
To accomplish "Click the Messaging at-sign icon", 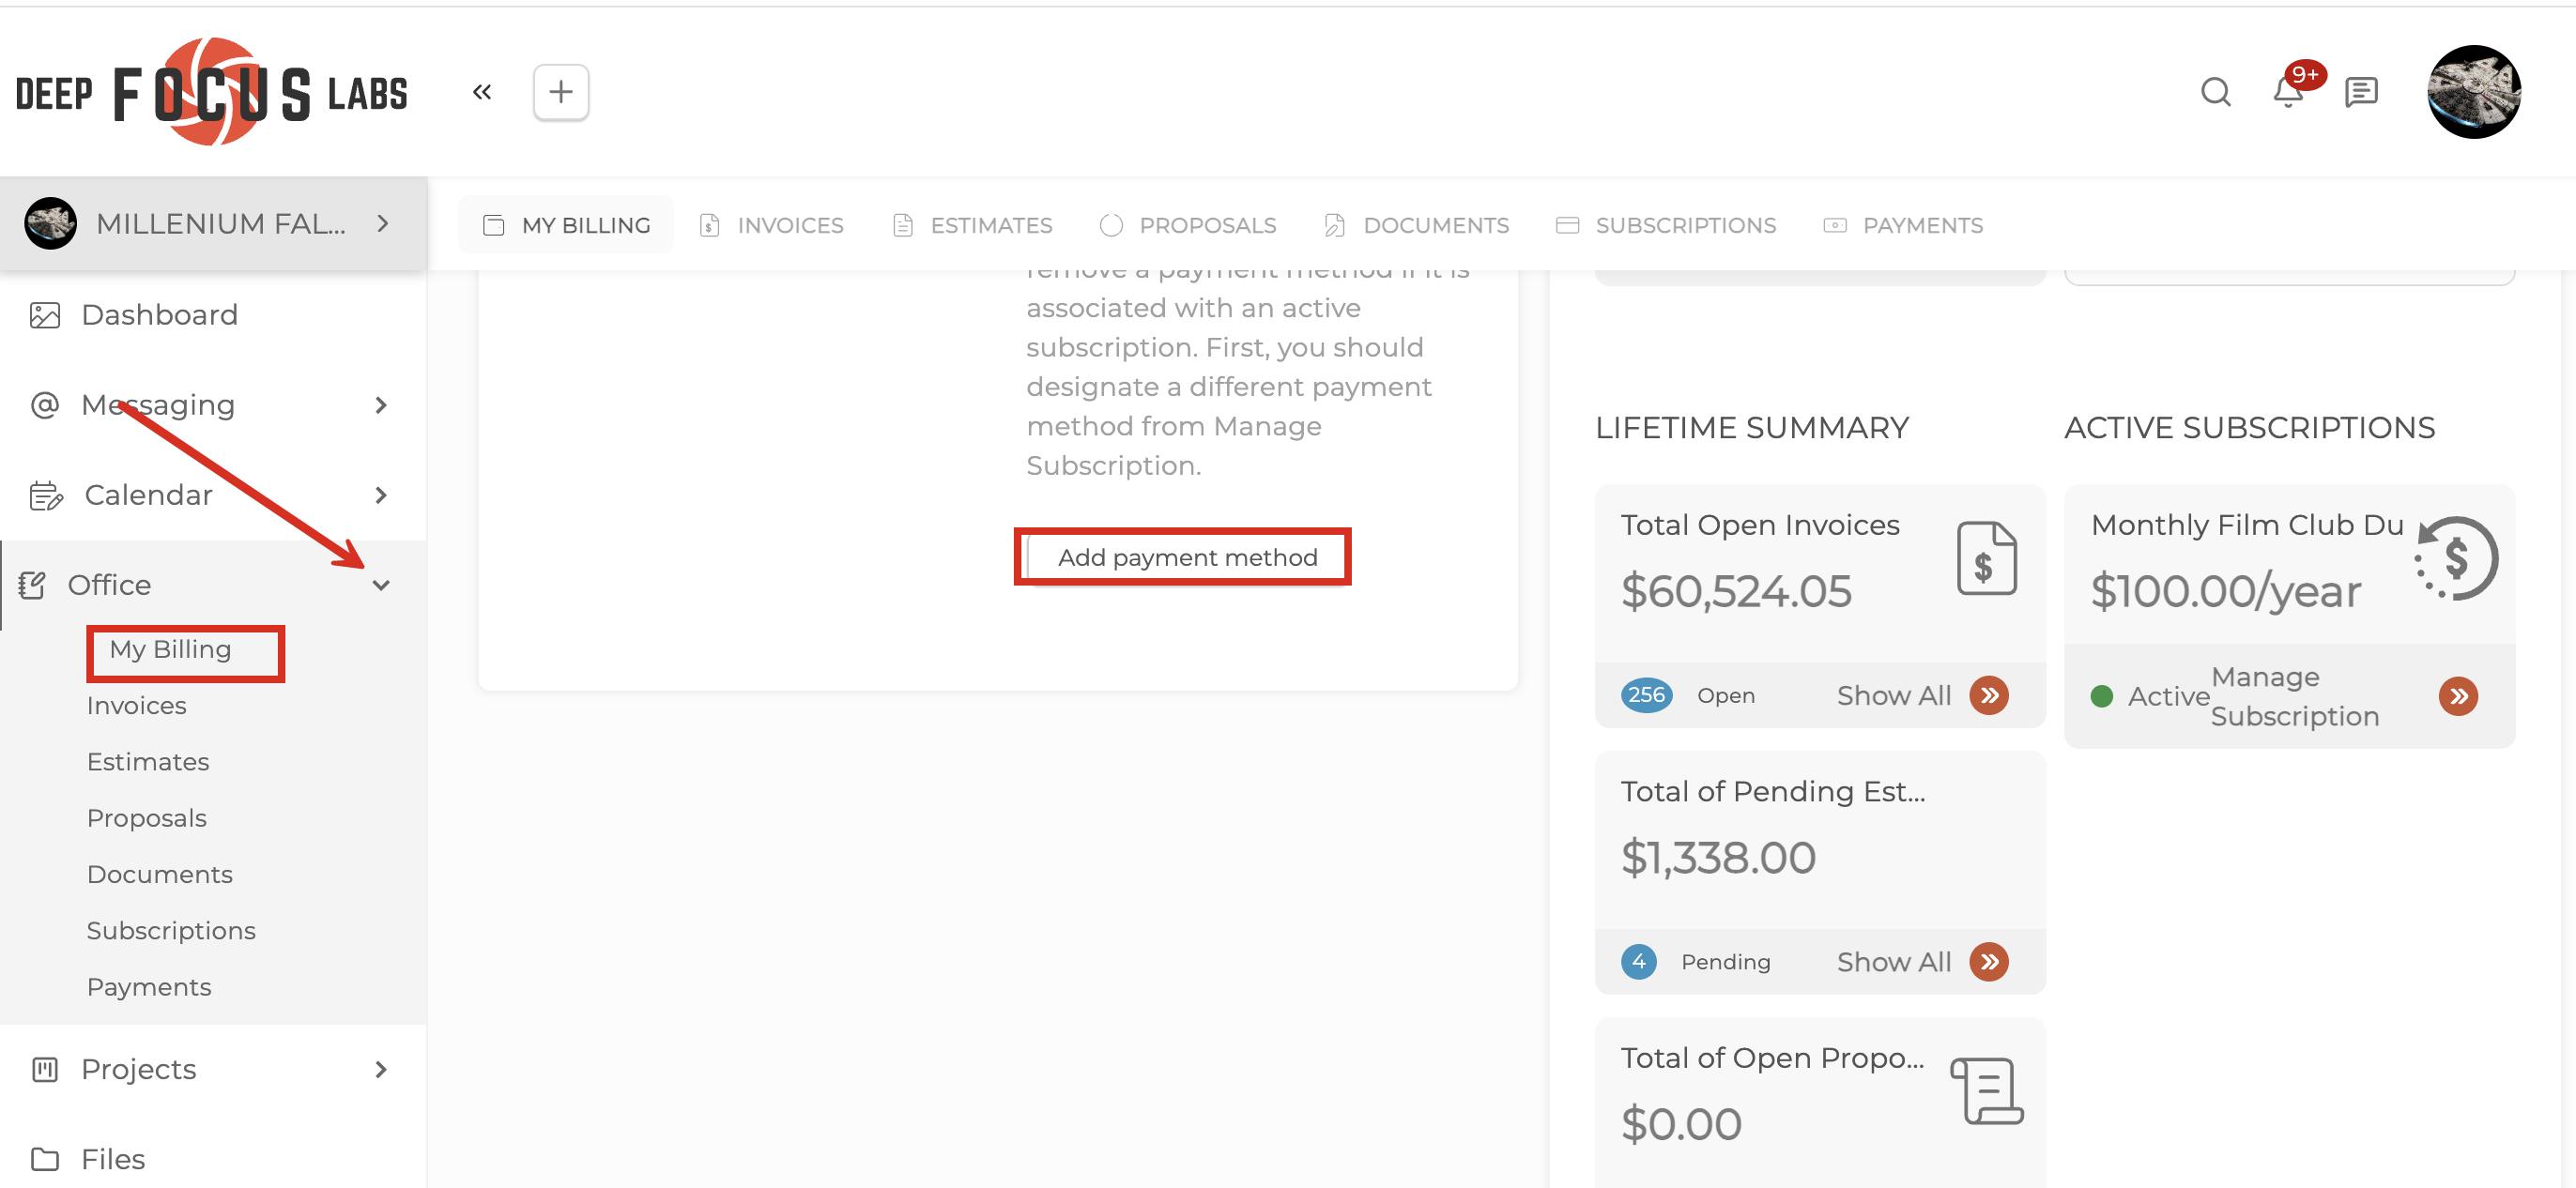I will pyautogui.click(x=45, y=405).
